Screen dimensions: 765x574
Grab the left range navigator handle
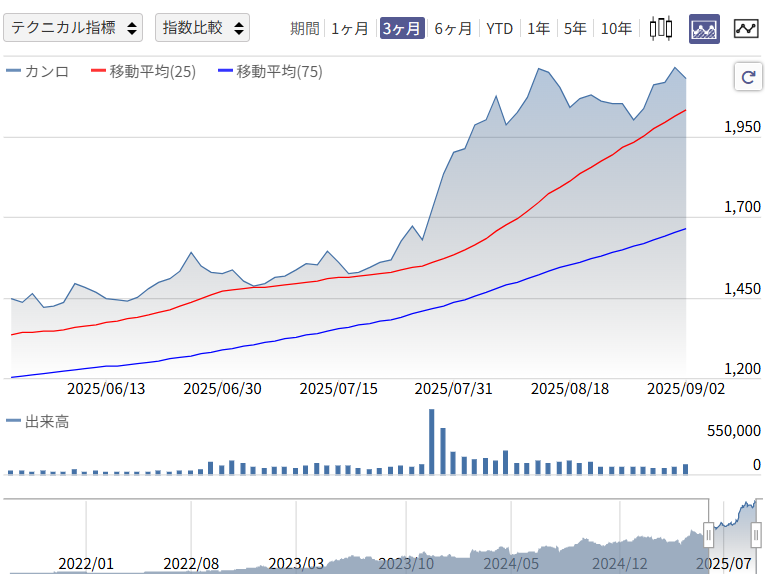708,535
